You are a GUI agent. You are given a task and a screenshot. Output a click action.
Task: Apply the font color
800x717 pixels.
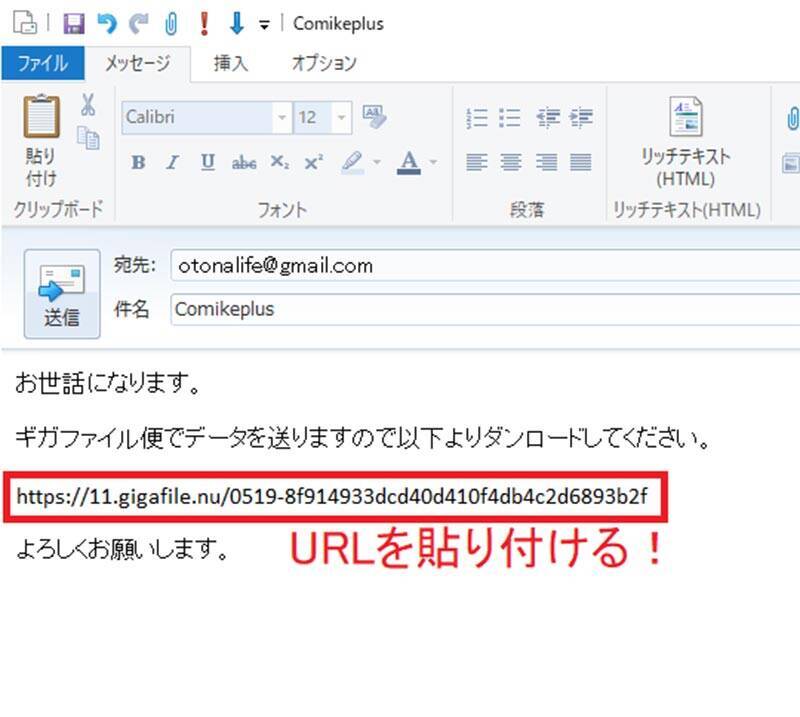pyautogui.click(x=409, y=162)
